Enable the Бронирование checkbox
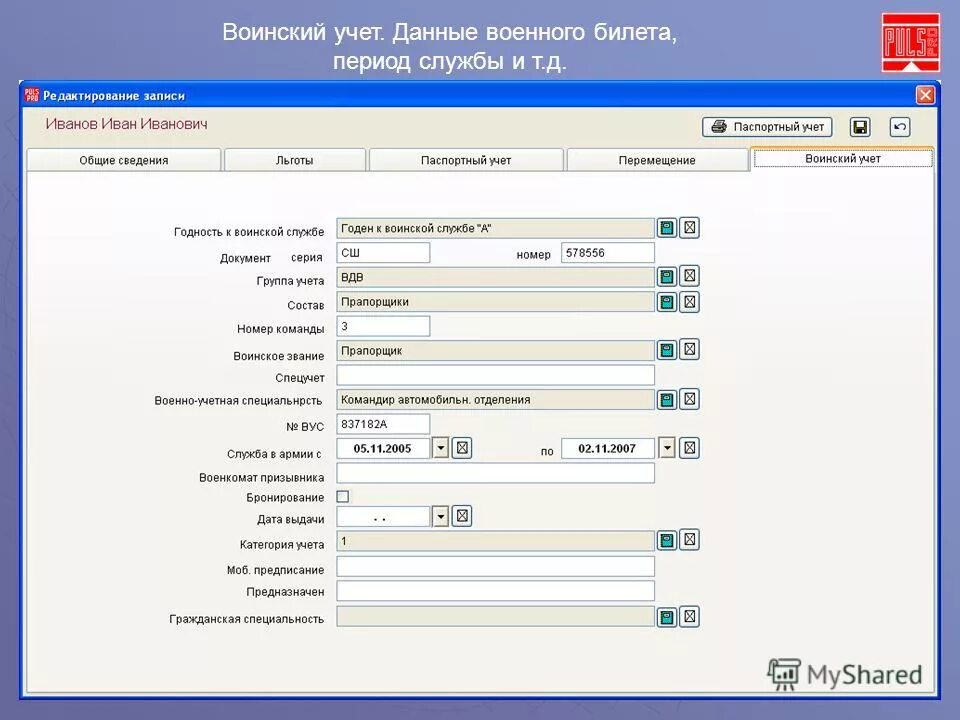 coord(341,495)
